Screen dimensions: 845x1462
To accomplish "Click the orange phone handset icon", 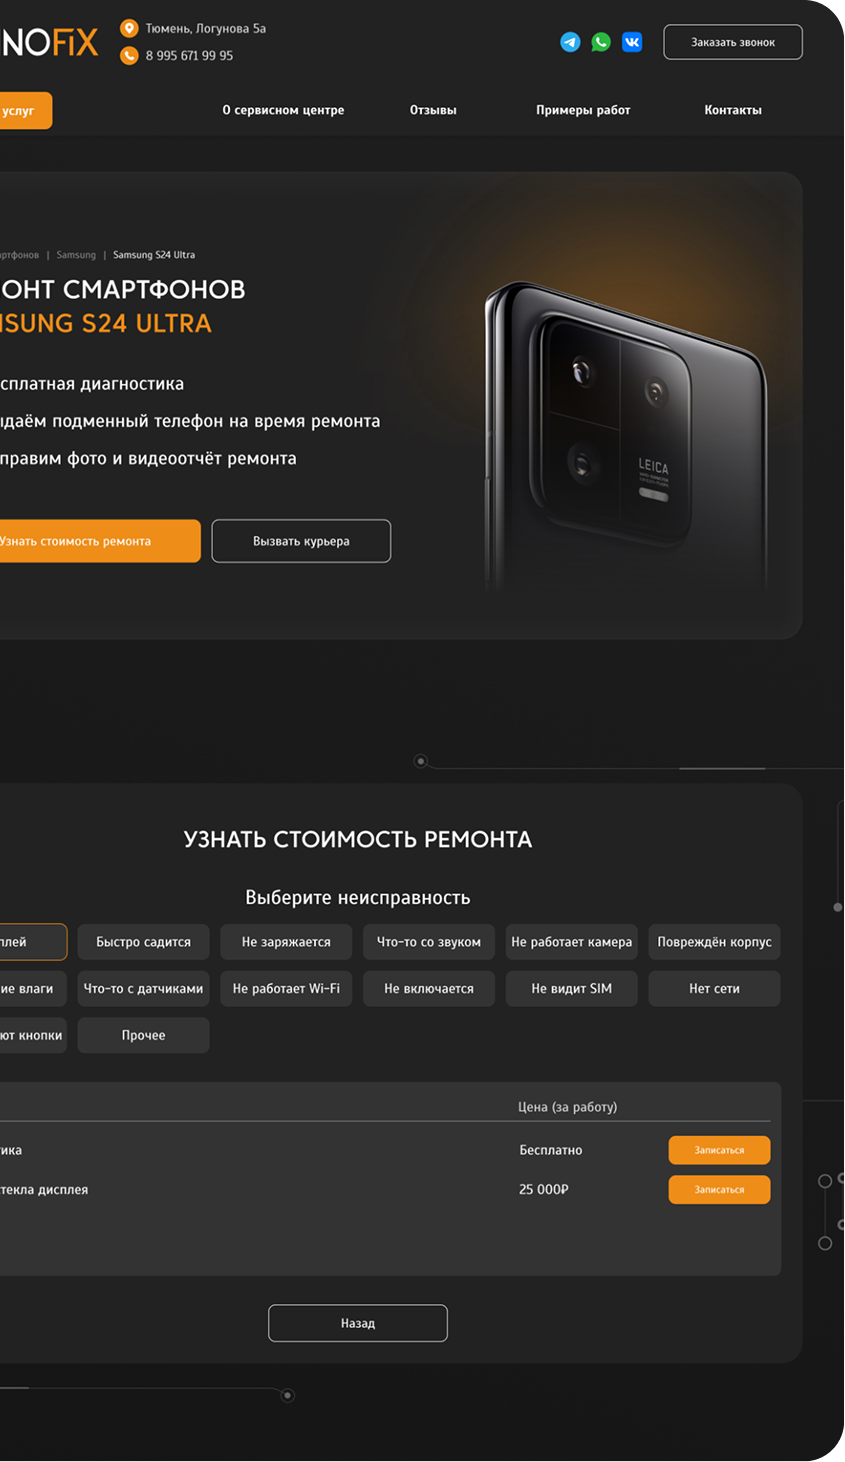I will point(129,55).
